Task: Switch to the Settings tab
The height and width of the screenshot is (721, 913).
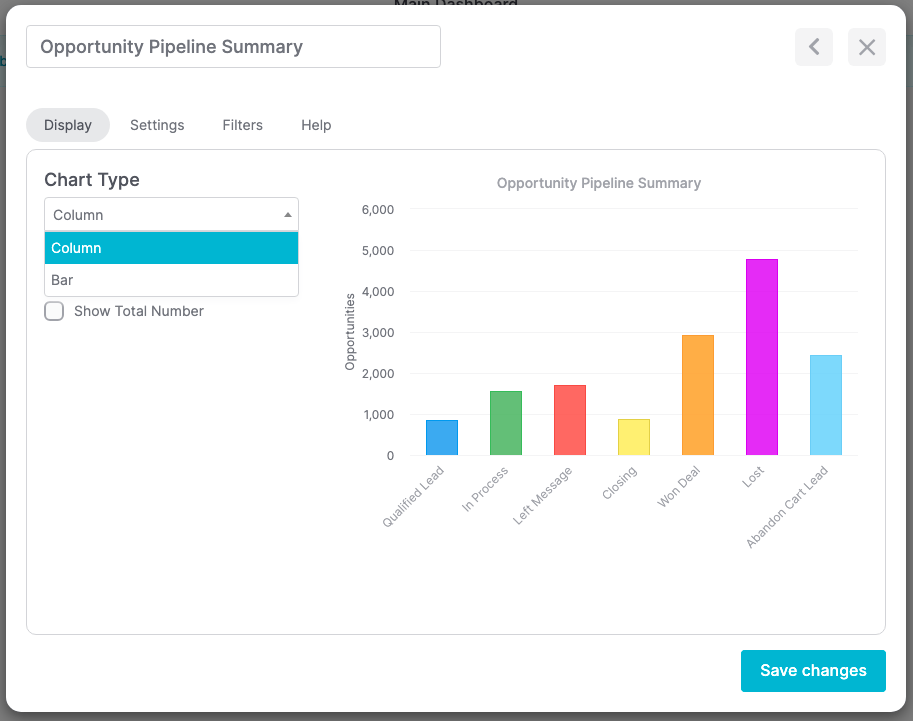Action: pos(156,125)
